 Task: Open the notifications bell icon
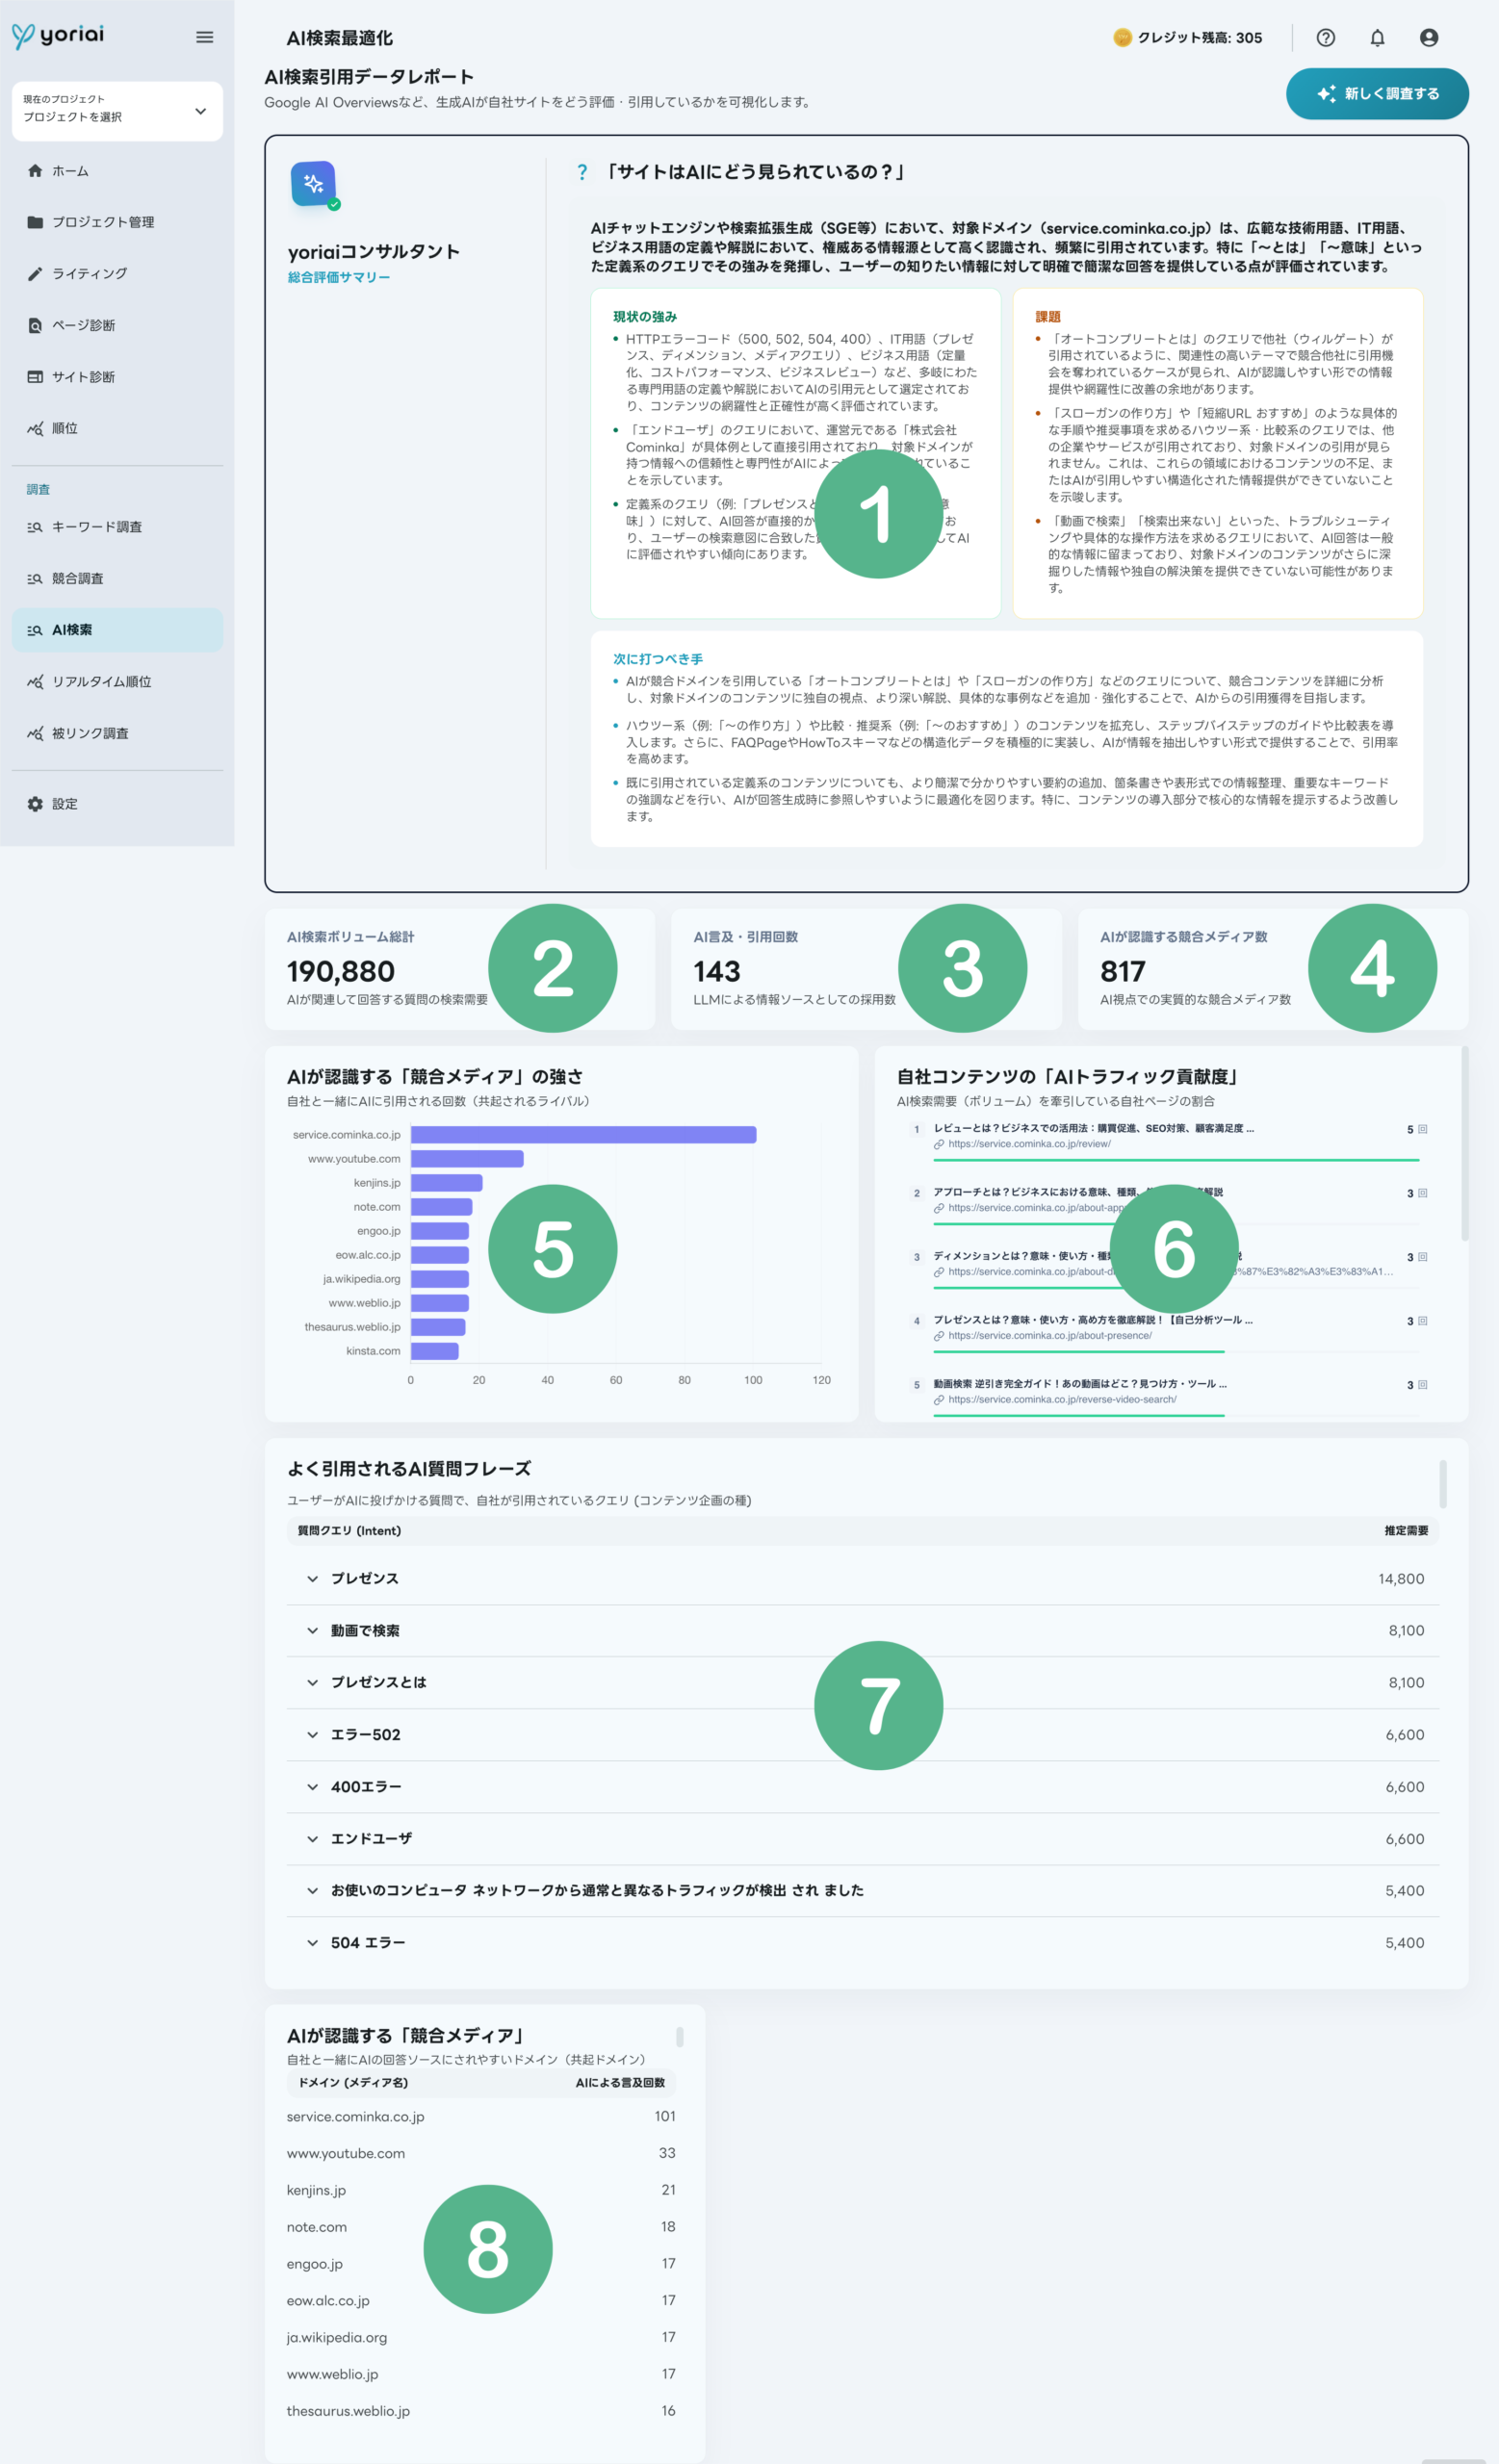click(x=1377, y=38)
